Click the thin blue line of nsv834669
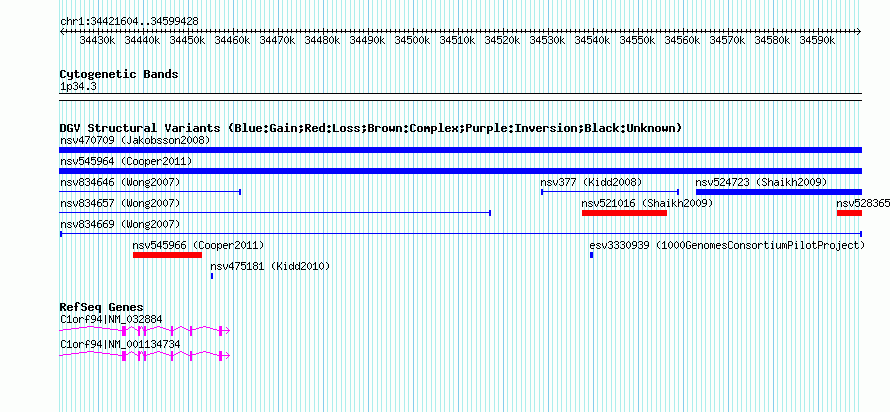890x412 pixels. click(x=460, y=234)
